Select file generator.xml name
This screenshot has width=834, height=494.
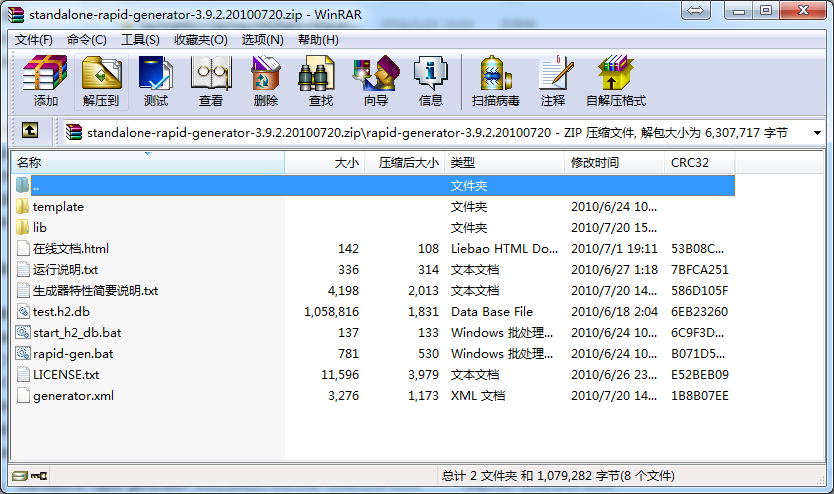[73, 396]
